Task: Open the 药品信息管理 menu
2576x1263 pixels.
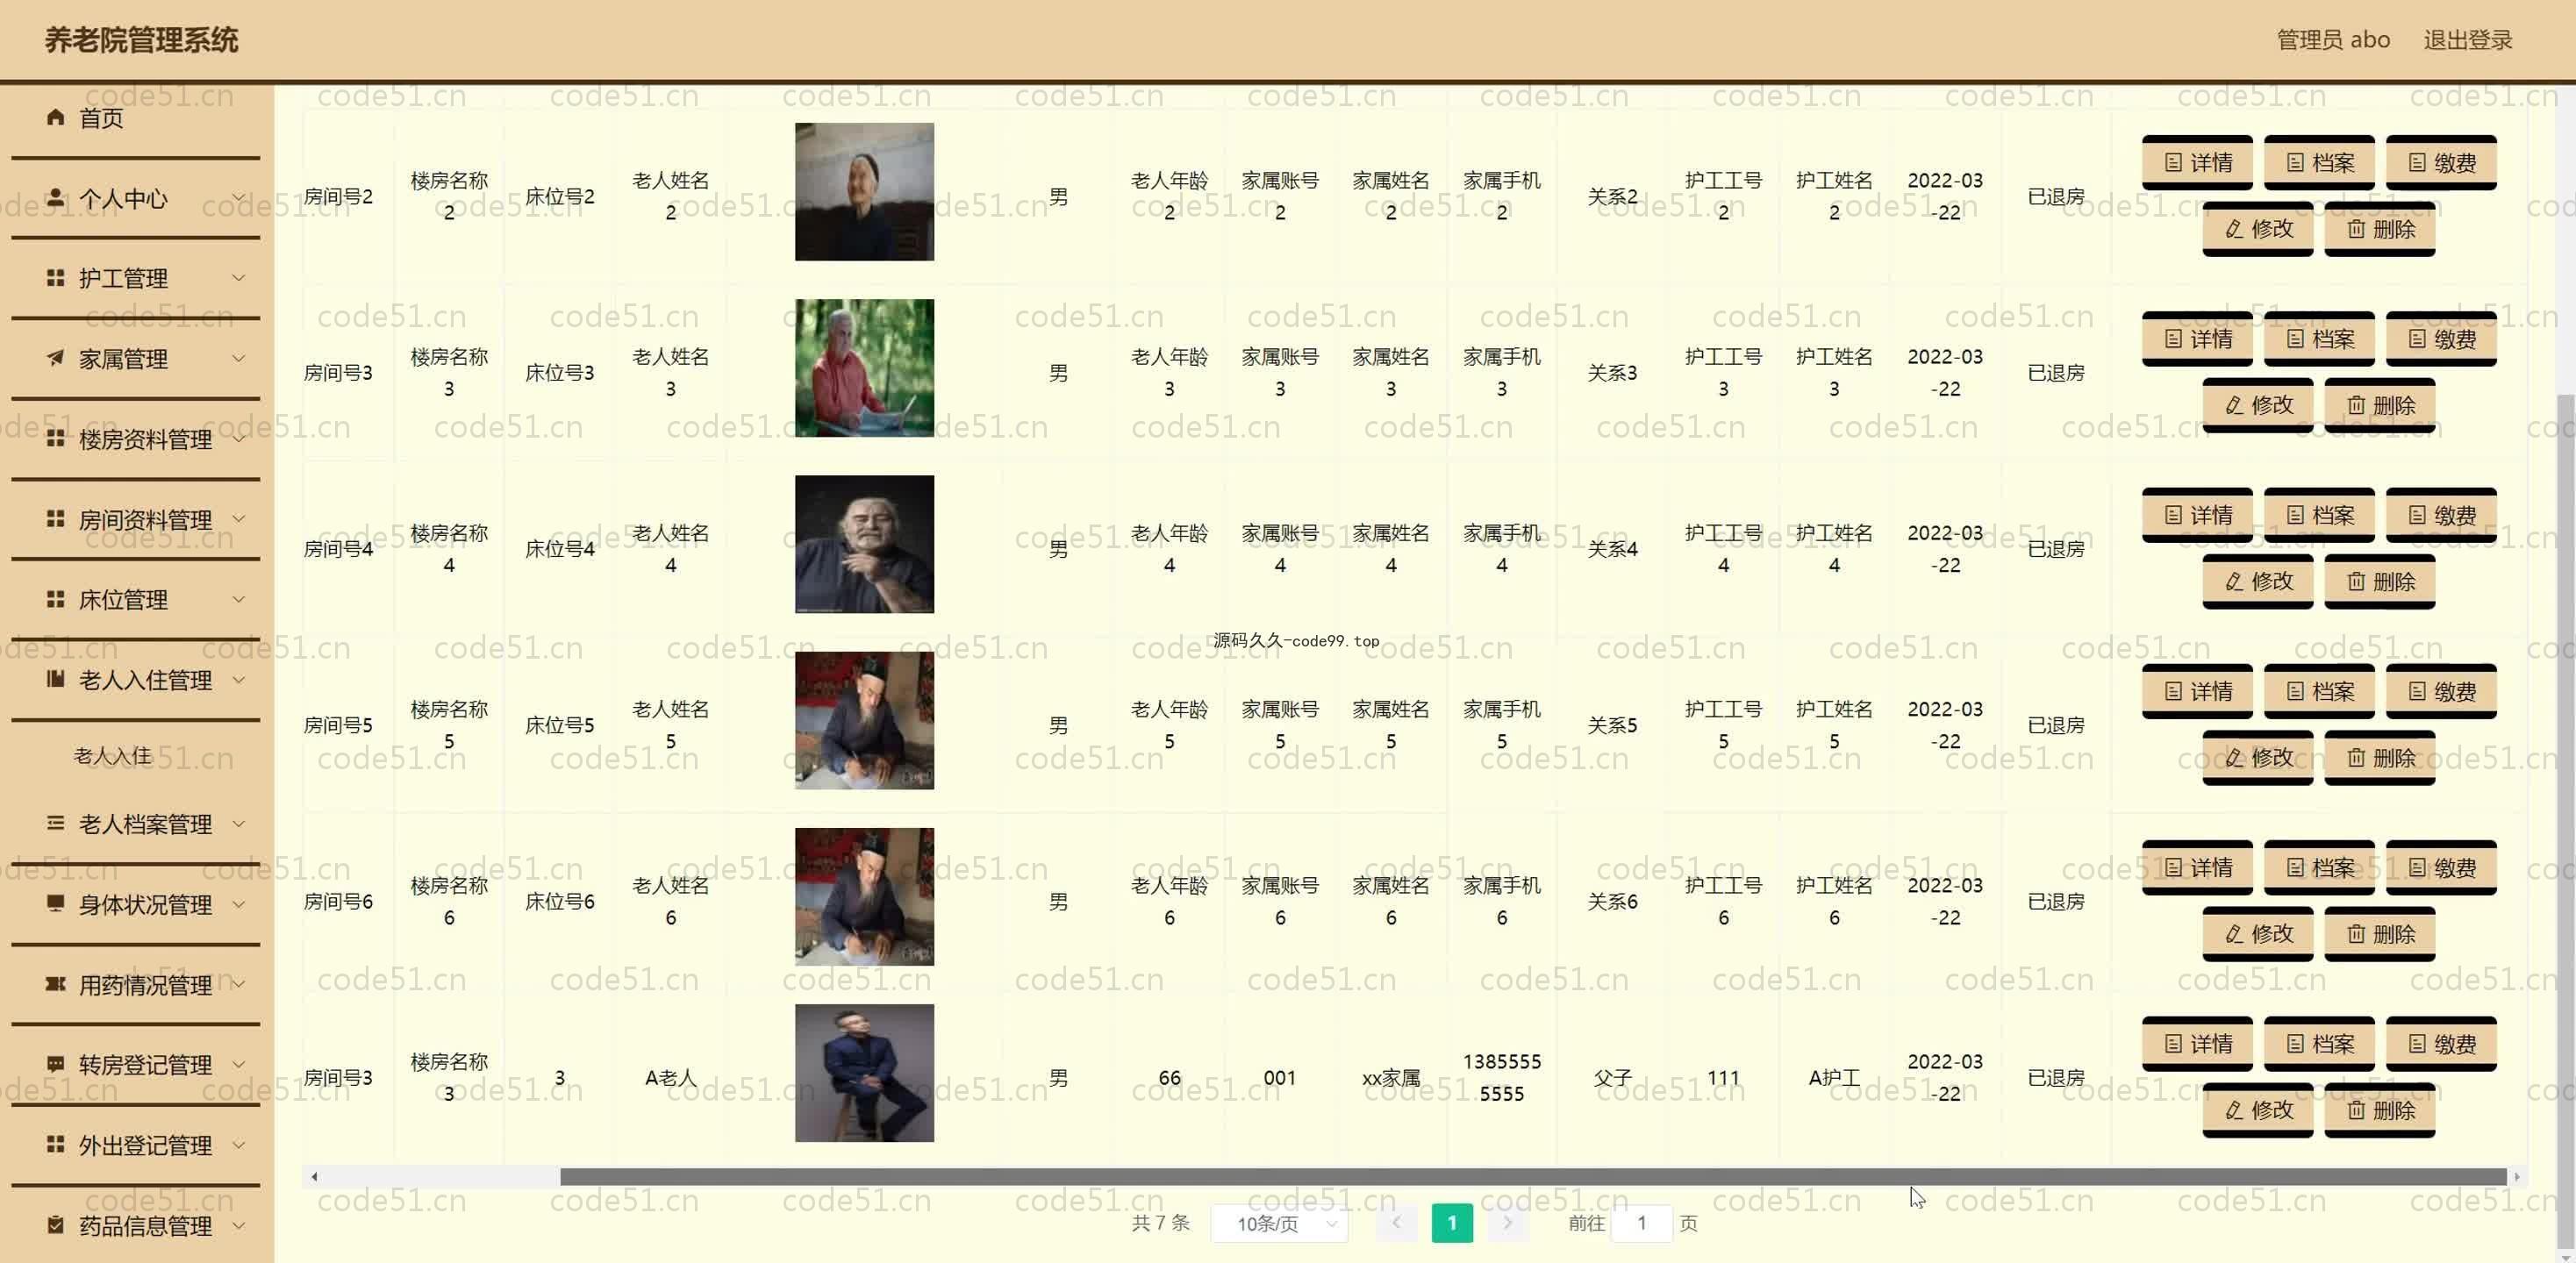Action: [x=136, y=1225]
